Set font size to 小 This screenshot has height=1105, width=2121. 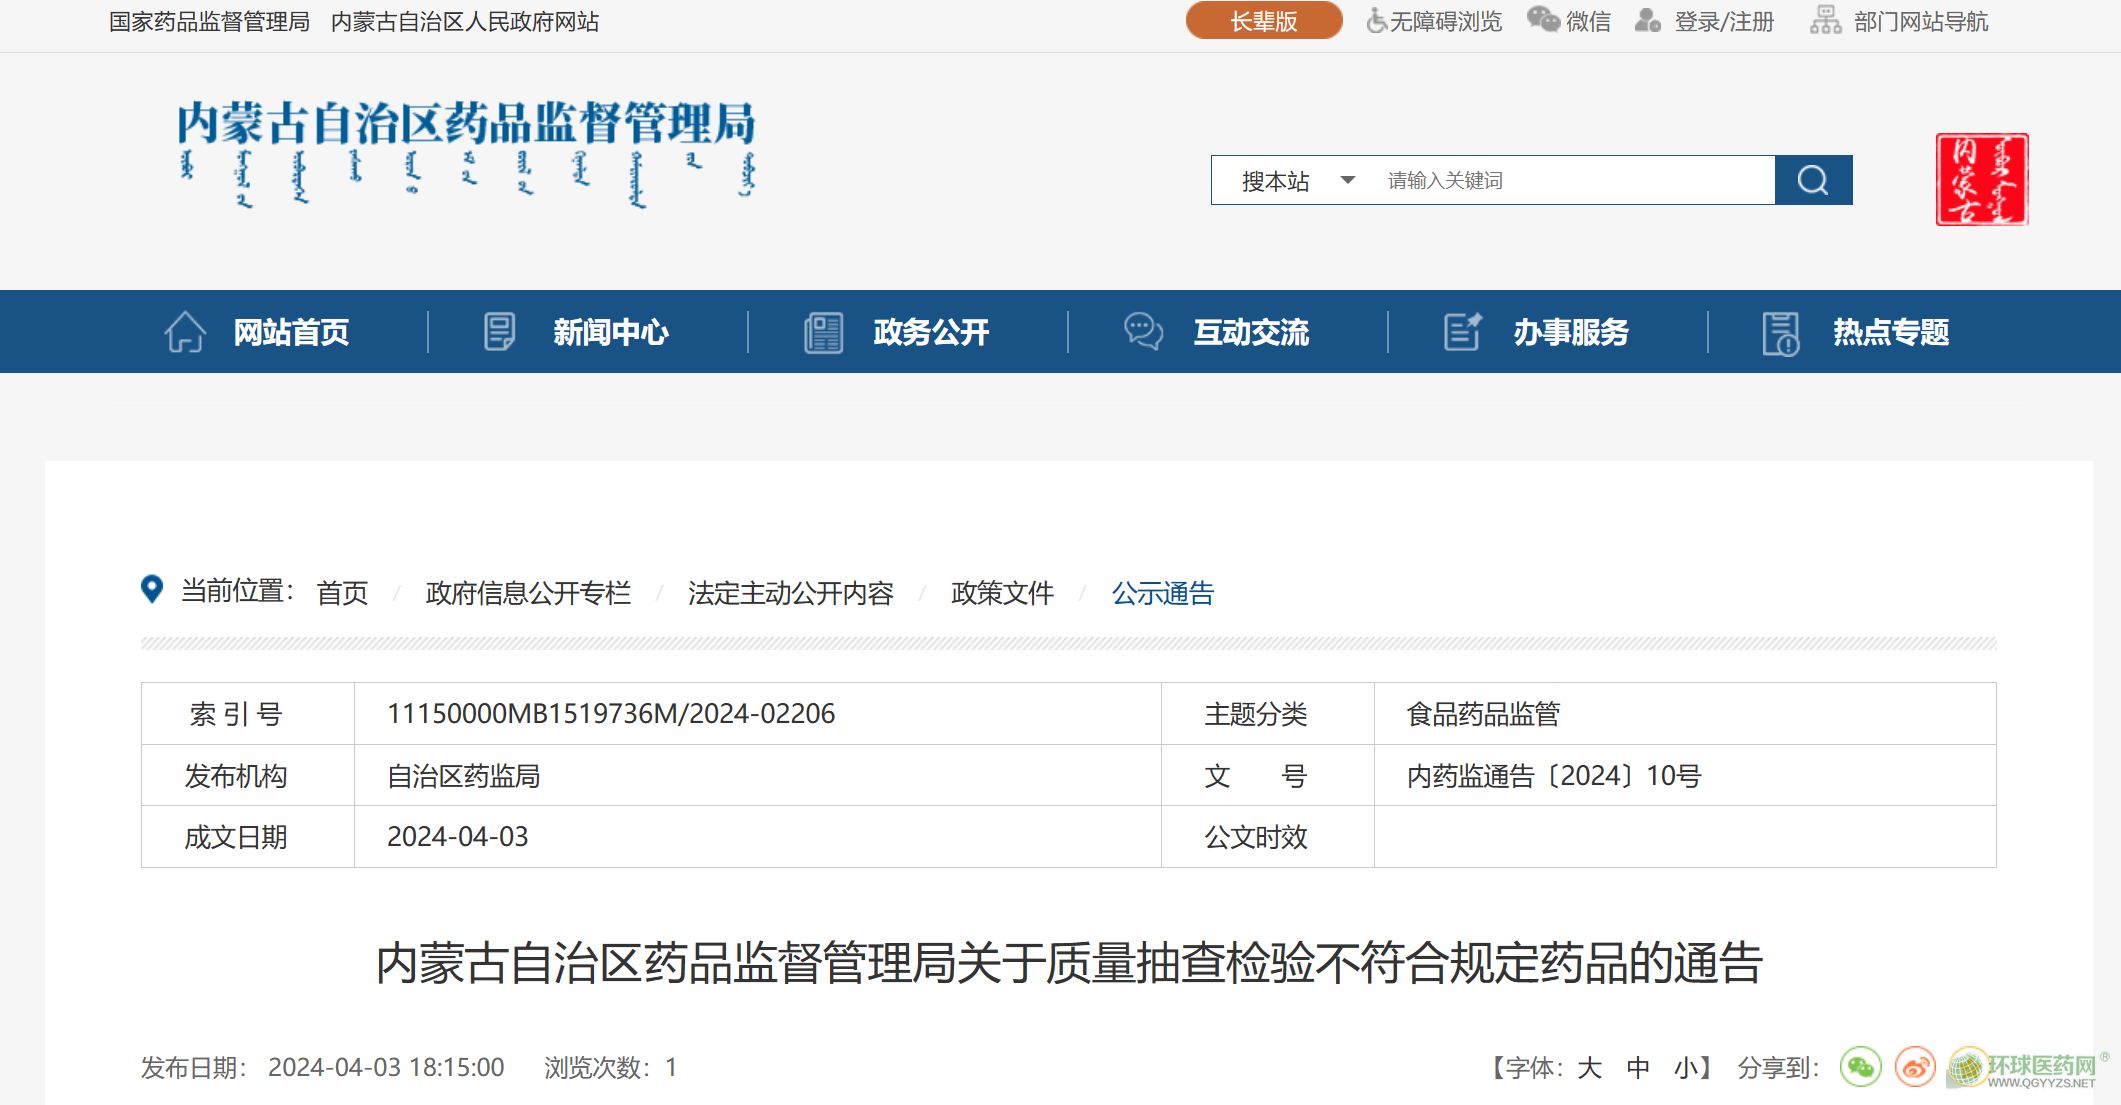1685,1068
